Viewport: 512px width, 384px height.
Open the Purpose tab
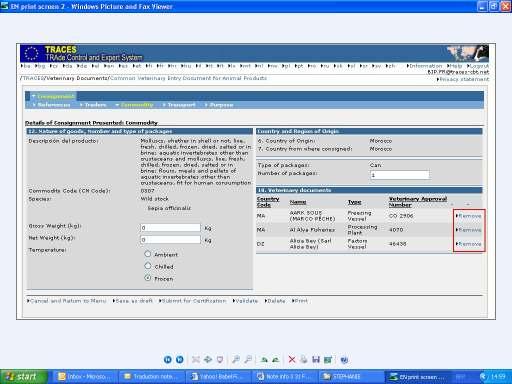(x=219, y=105)
